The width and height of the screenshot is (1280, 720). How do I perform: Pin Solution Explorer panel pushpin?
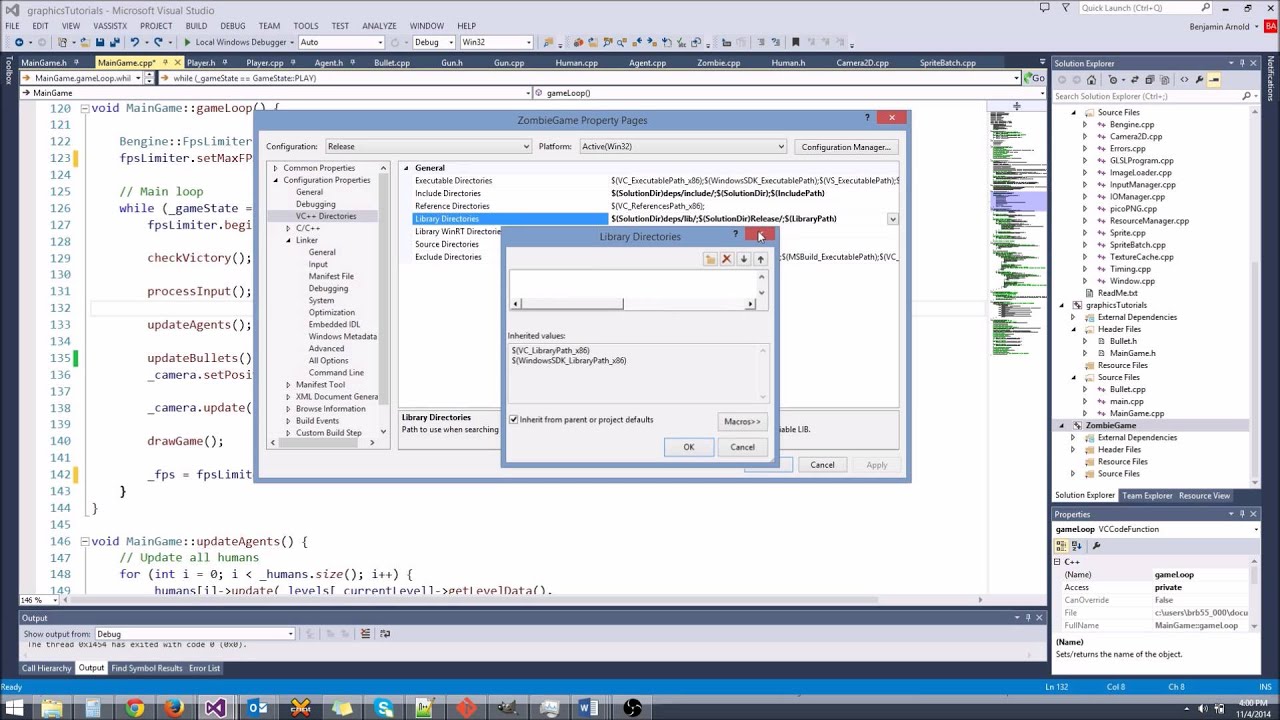tap(1241, 63)
